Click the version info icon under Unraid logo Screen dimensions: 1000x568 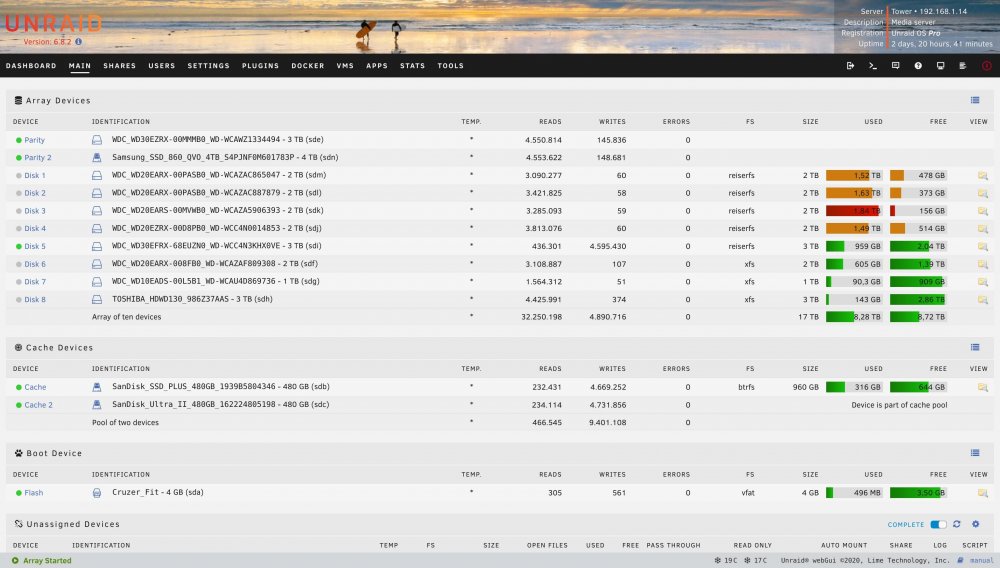(78, 42)
